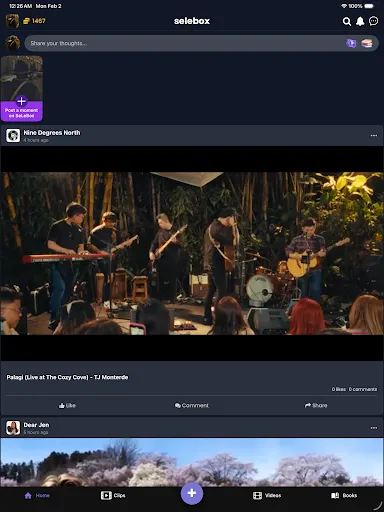Image resolution: width=384 pixels, height=512 pixels.
Task: Switch to Books tab
Action: tap(344, 496)
